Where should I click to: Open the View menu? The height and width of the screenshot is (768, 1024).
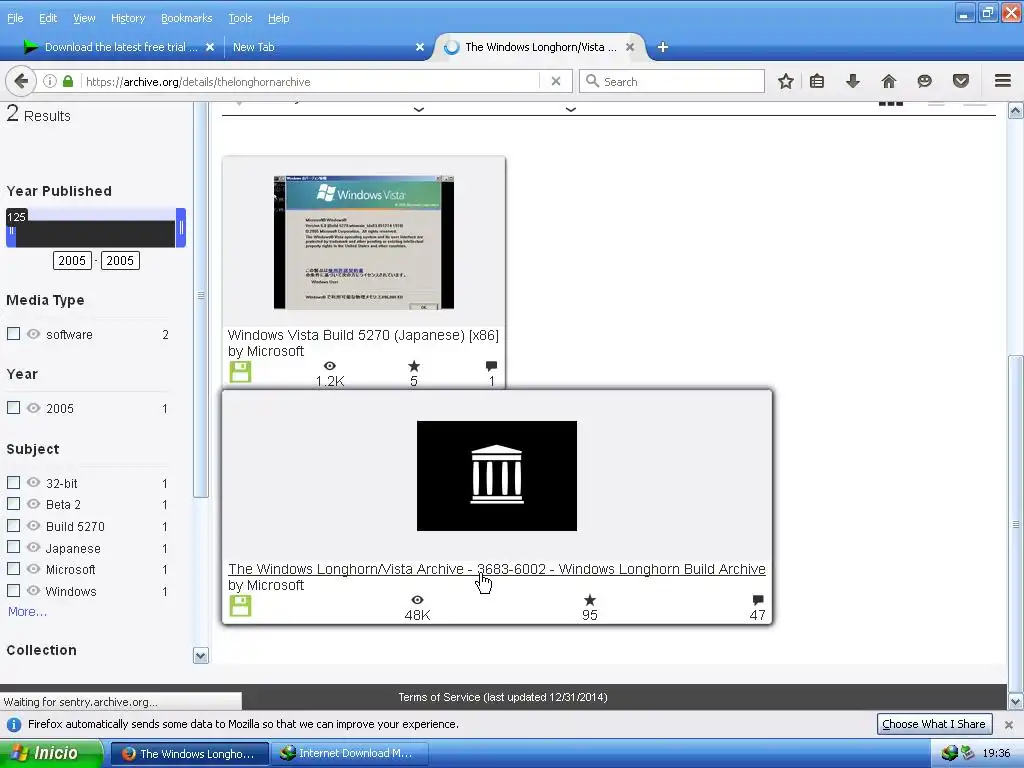click(x=84, y=18)
